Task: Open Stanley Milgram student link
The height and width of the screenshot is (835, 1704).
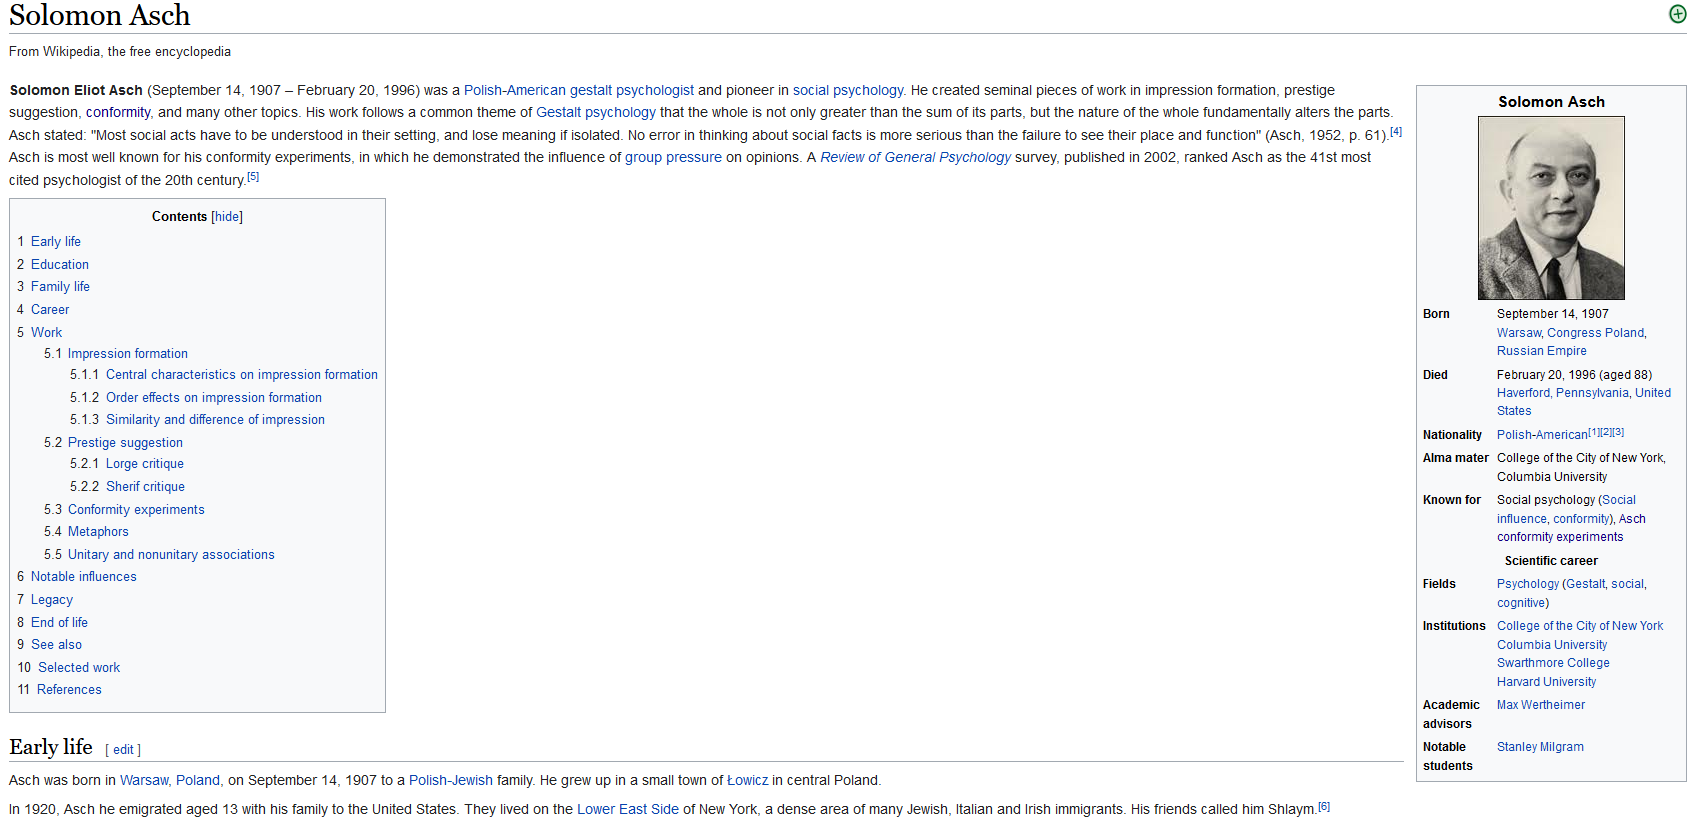Action: (1540, 747)
